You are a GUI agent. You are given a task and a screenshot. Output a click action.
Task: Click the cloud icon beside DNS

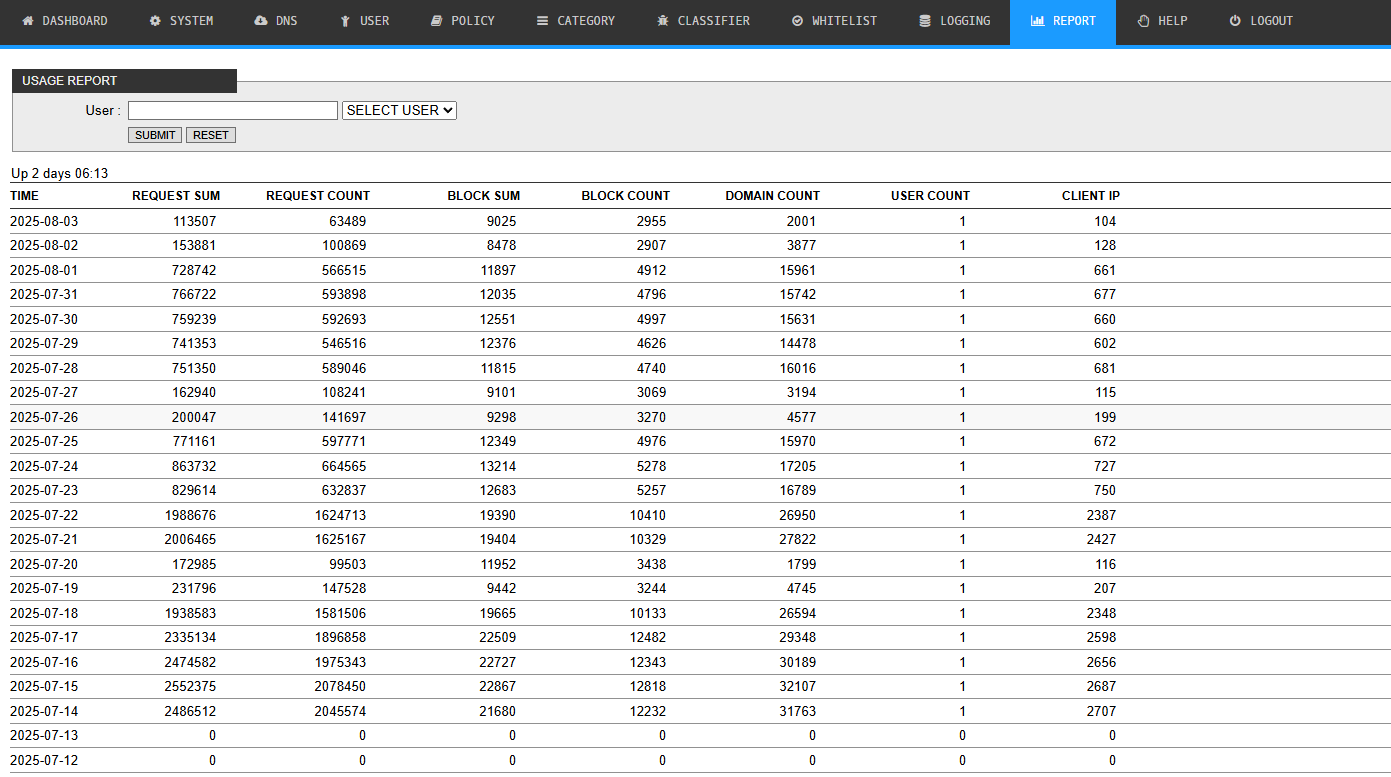261,21
